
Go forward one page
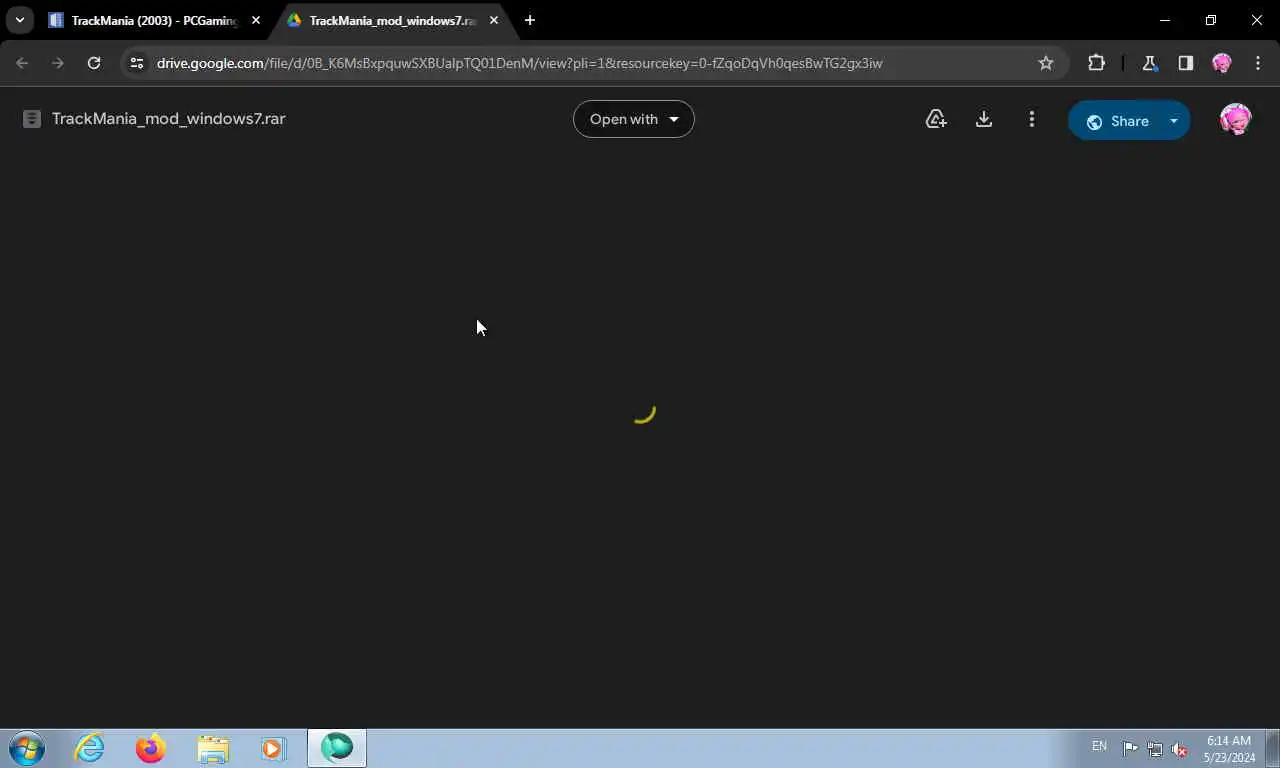pyautogui.click(x=58, y=63)
